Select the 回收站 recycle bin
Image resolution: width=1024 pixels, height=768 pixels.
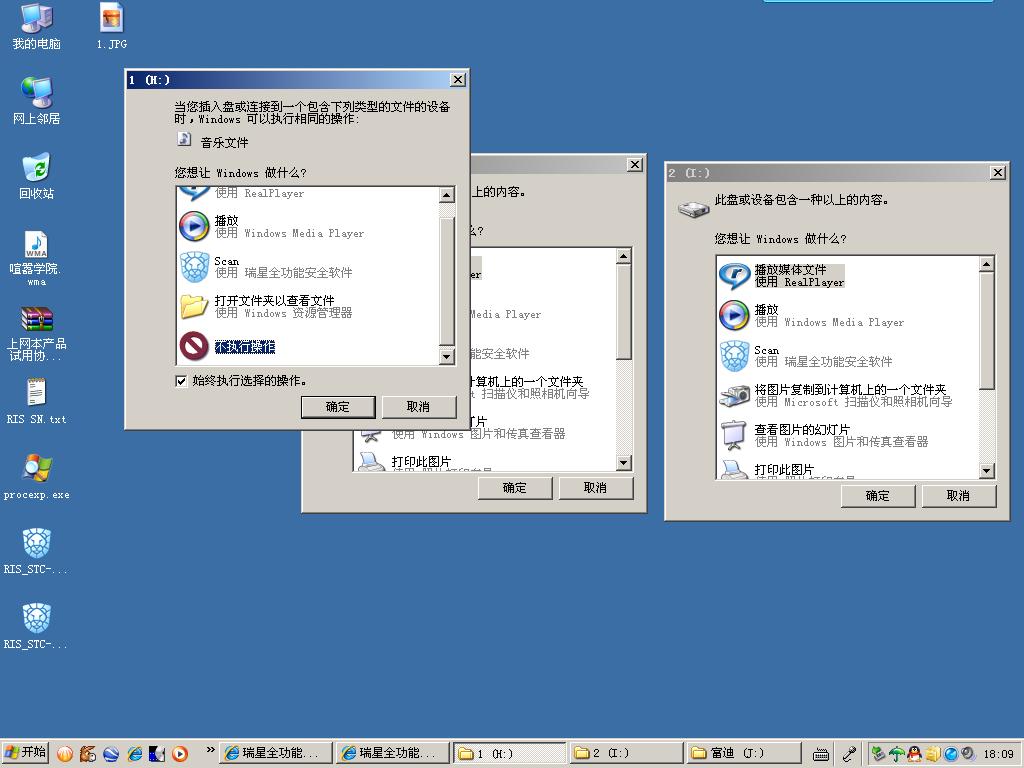(36, 176)
